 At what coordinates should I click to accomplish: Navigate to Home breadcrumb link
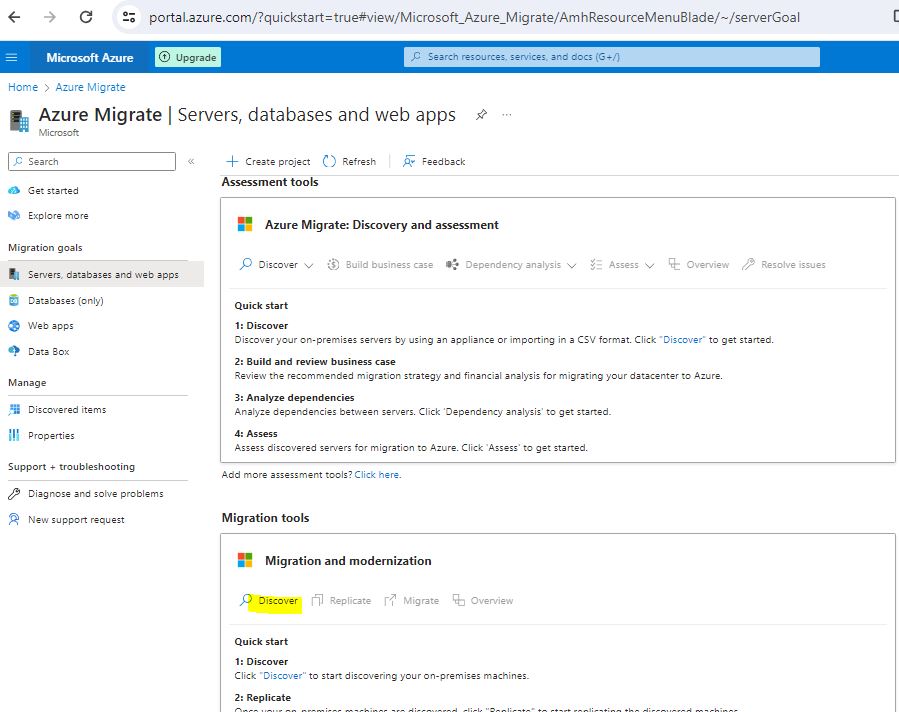pyautogui.click(x=23, y=87)
